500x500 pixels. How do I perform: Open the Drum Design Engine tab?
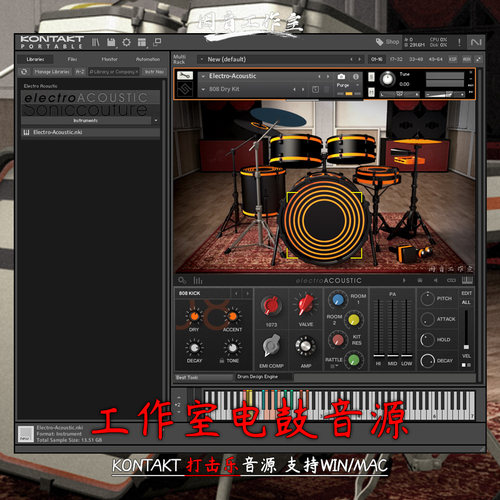click(258, 377)
